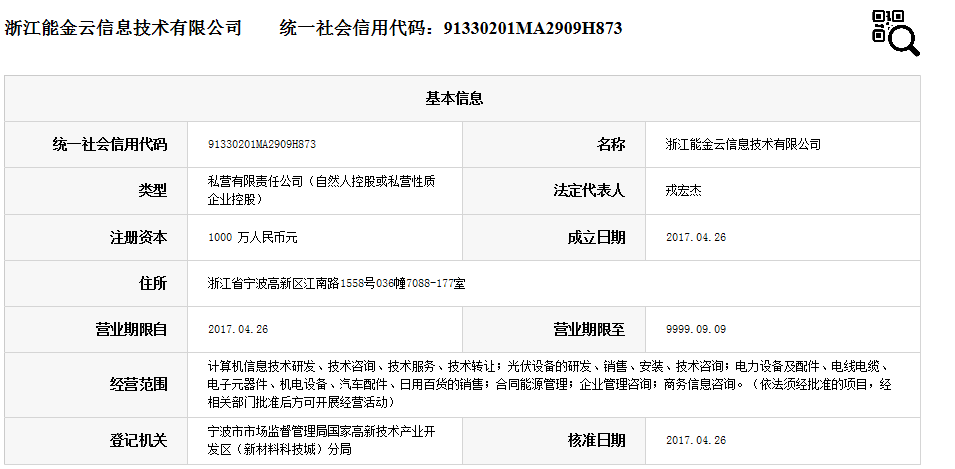Select the address 浙江省宁波高新区江南路1558号
The image size is (955, 469).
pos(336,283)
